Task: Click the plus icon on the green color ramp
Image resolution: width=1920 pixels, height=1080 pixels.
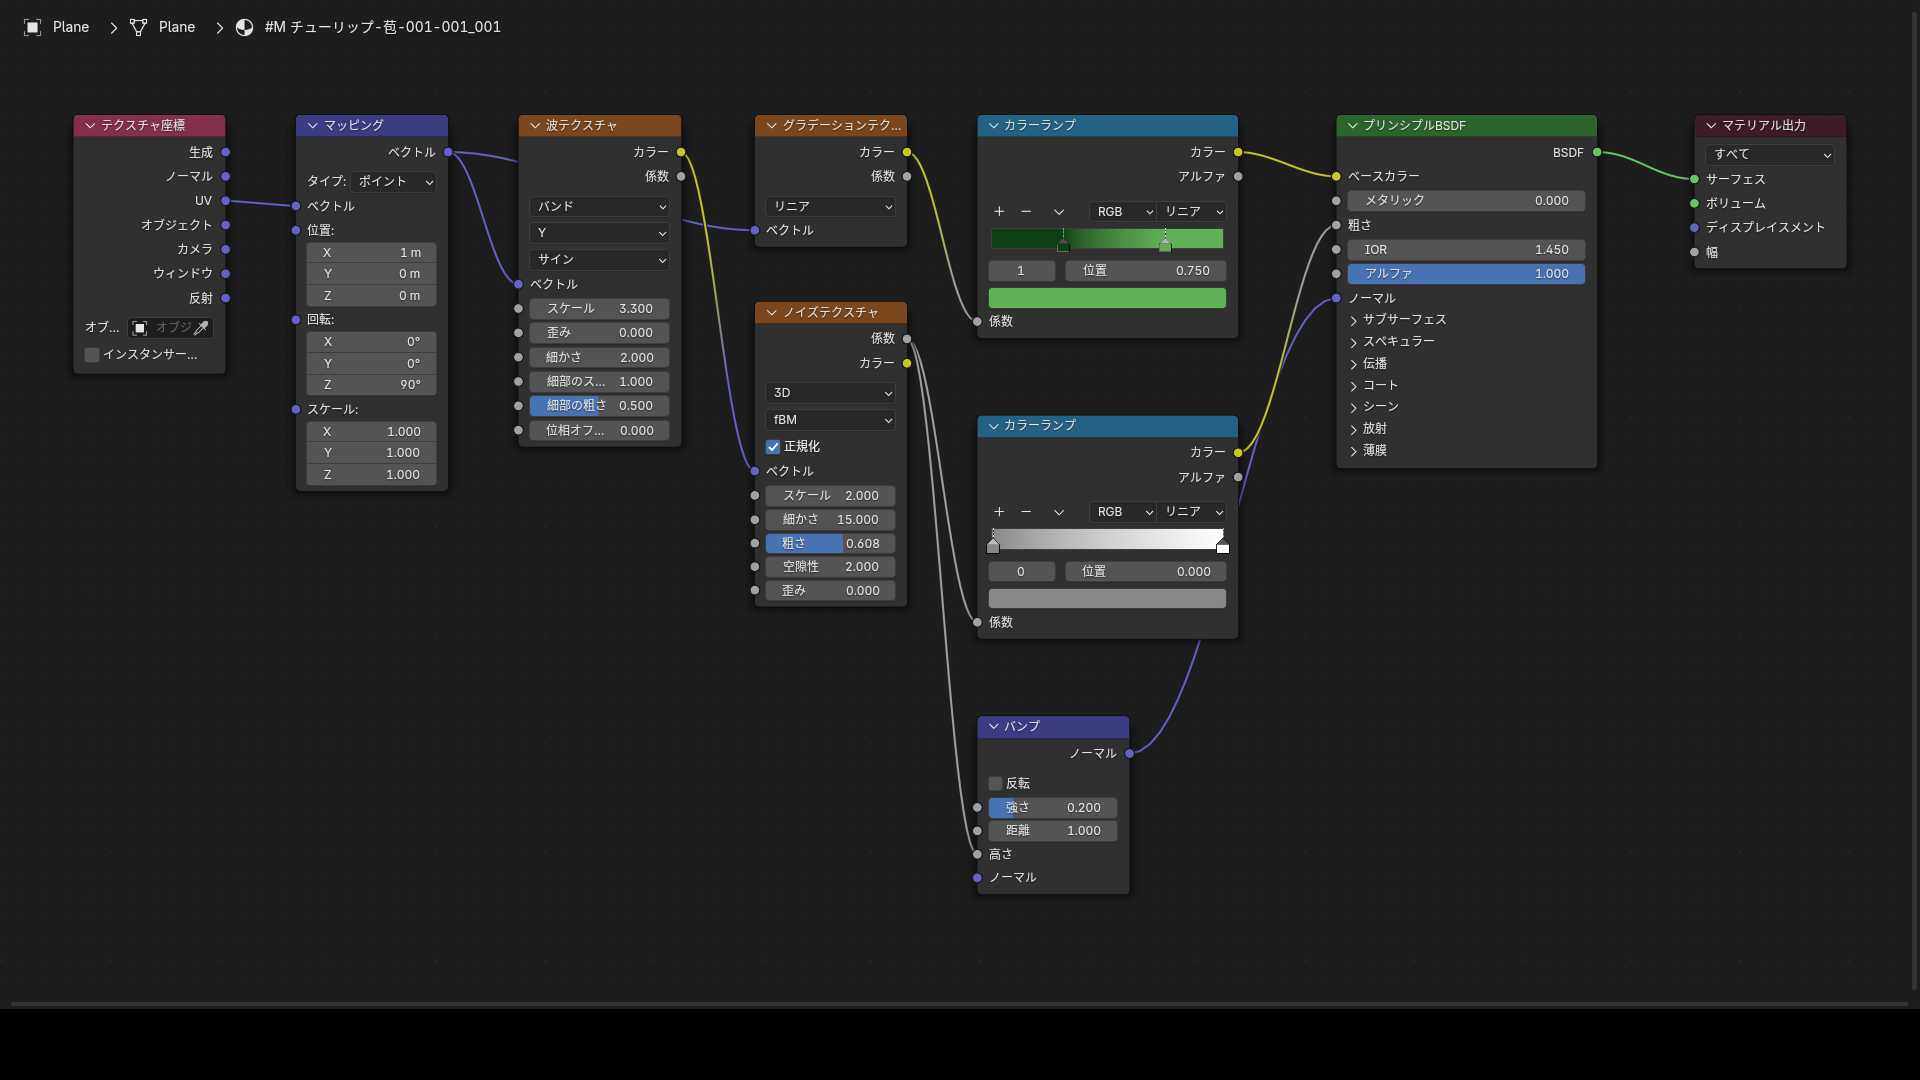Action: [x=999, y=211]
